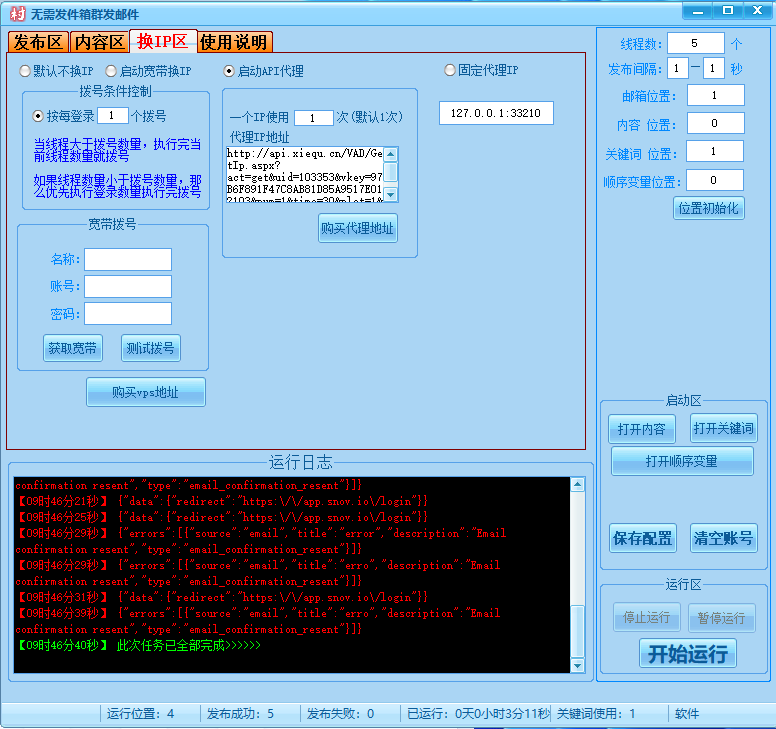Image resolution: width=776 pixels, height=729 pixels.
Task: Open keywords with 打开关键词 button
Action: click(723, 429)
